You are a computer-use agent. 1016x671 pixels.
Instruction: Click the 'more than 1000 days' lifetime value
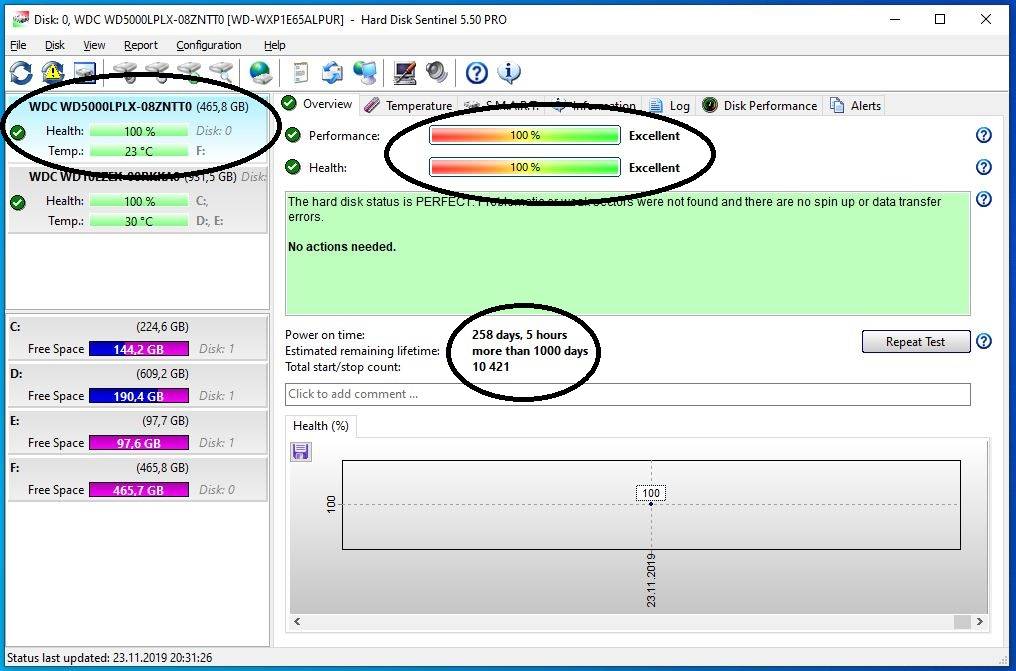[530, 351]
